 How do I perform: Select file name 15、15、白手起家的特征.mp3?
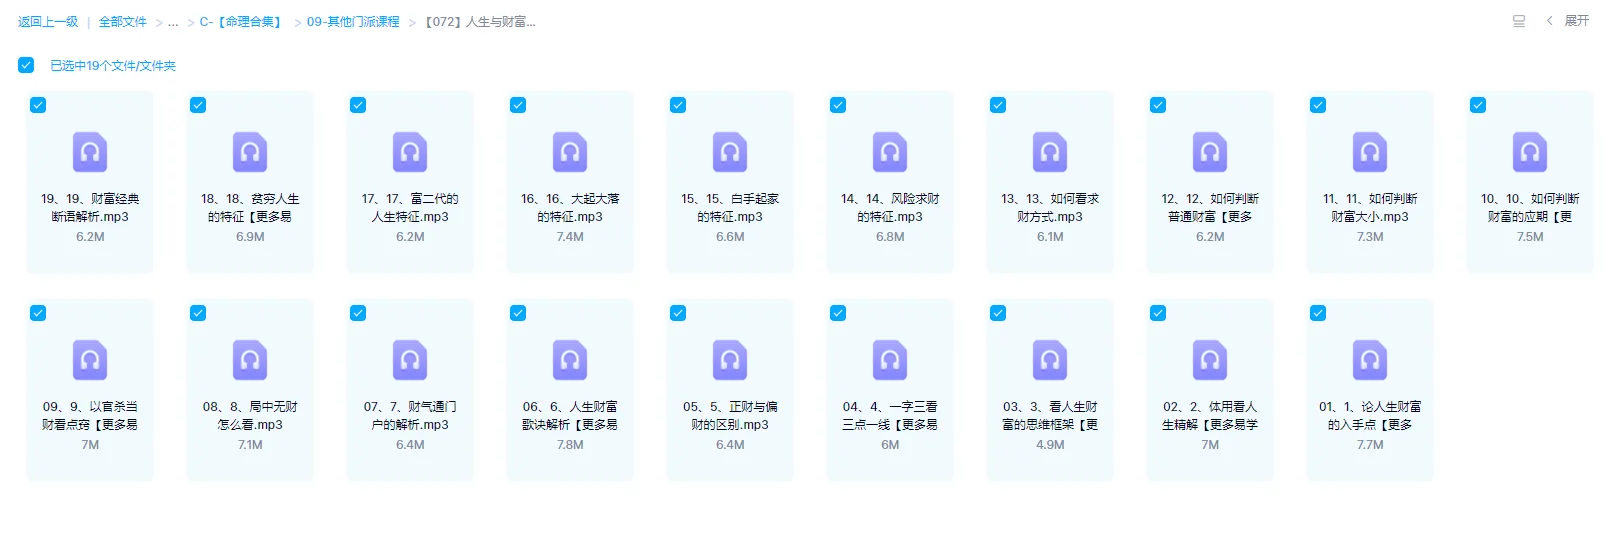pyautogui.click(x=730, y=208)
